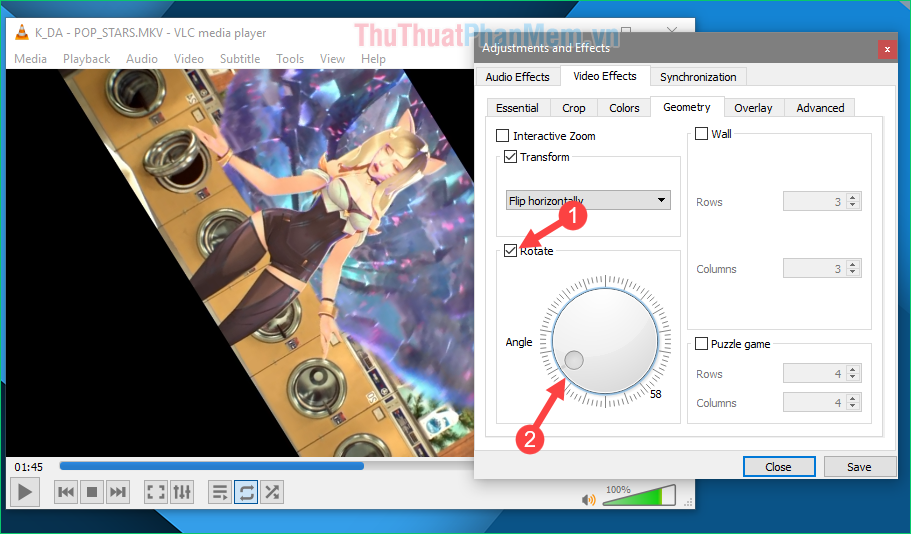Switch to Synchronization tab
The image size is (911, 534).
pos(698,77)
